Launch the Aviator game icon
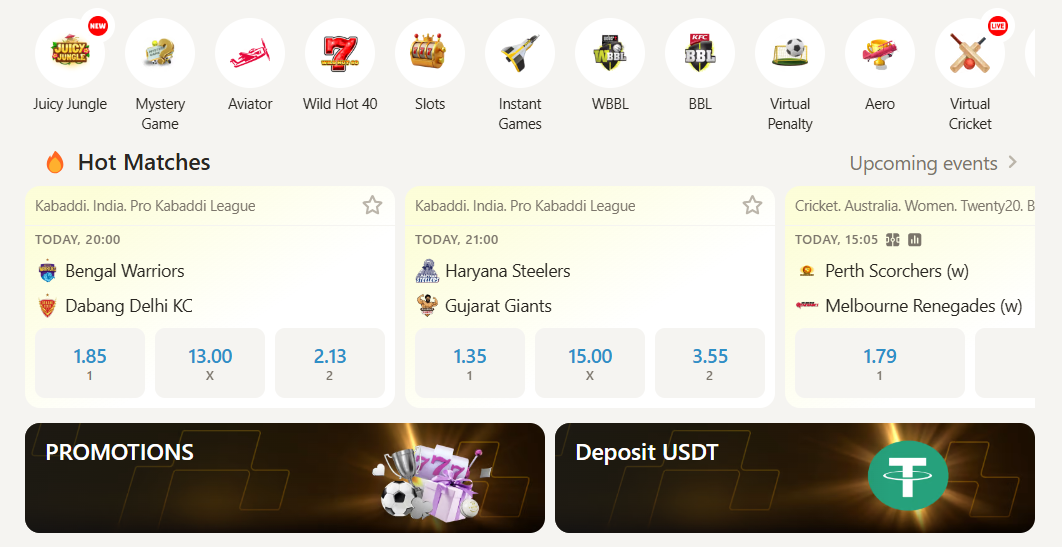Screen dimensions: 1062x547 click(x=250, y=53)
